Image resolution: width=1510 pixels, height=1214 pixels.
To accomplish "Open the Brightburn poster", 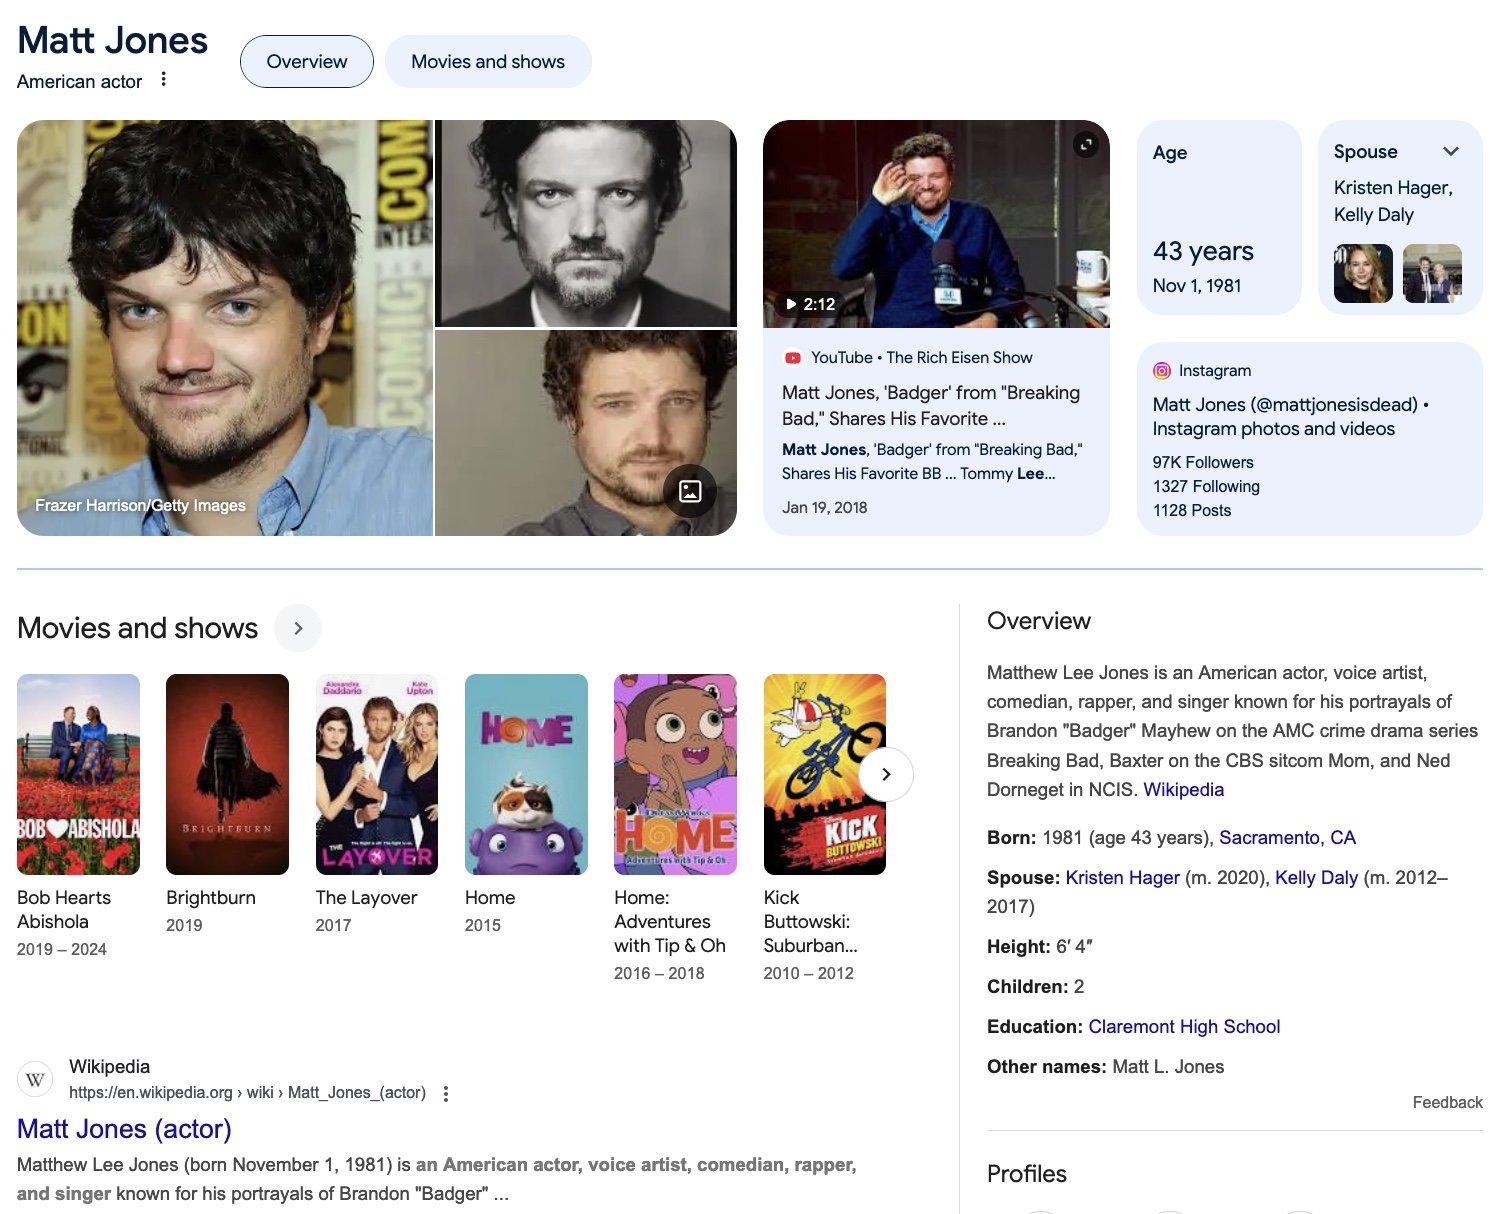I will [x=227, y=774].
